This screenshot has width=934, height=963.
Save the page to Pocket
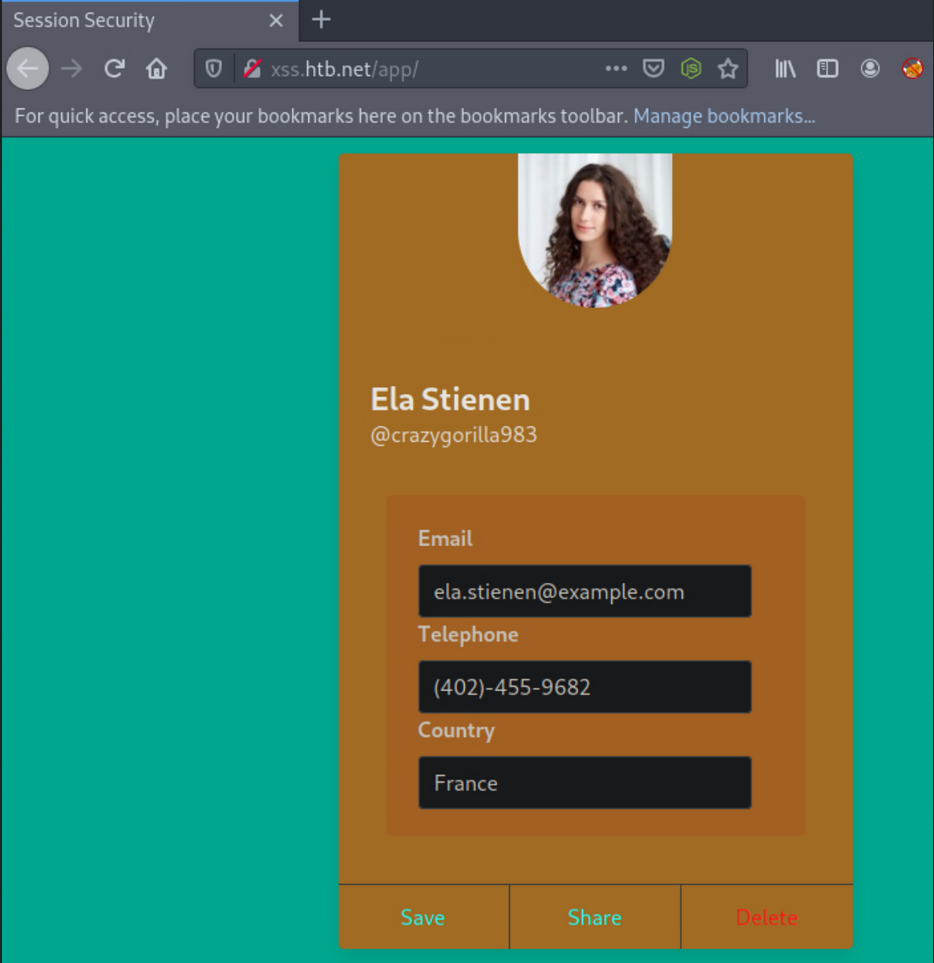click(x=653, y=68)
